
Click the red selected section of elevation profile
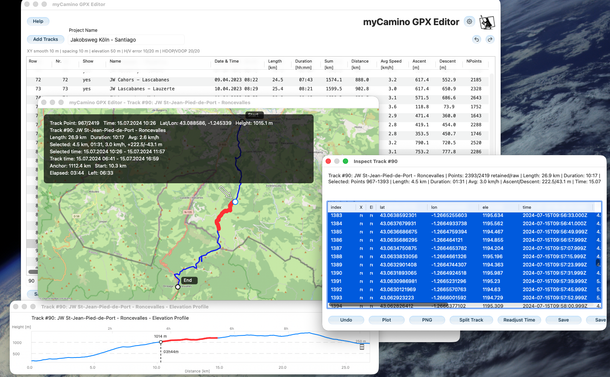189,340
